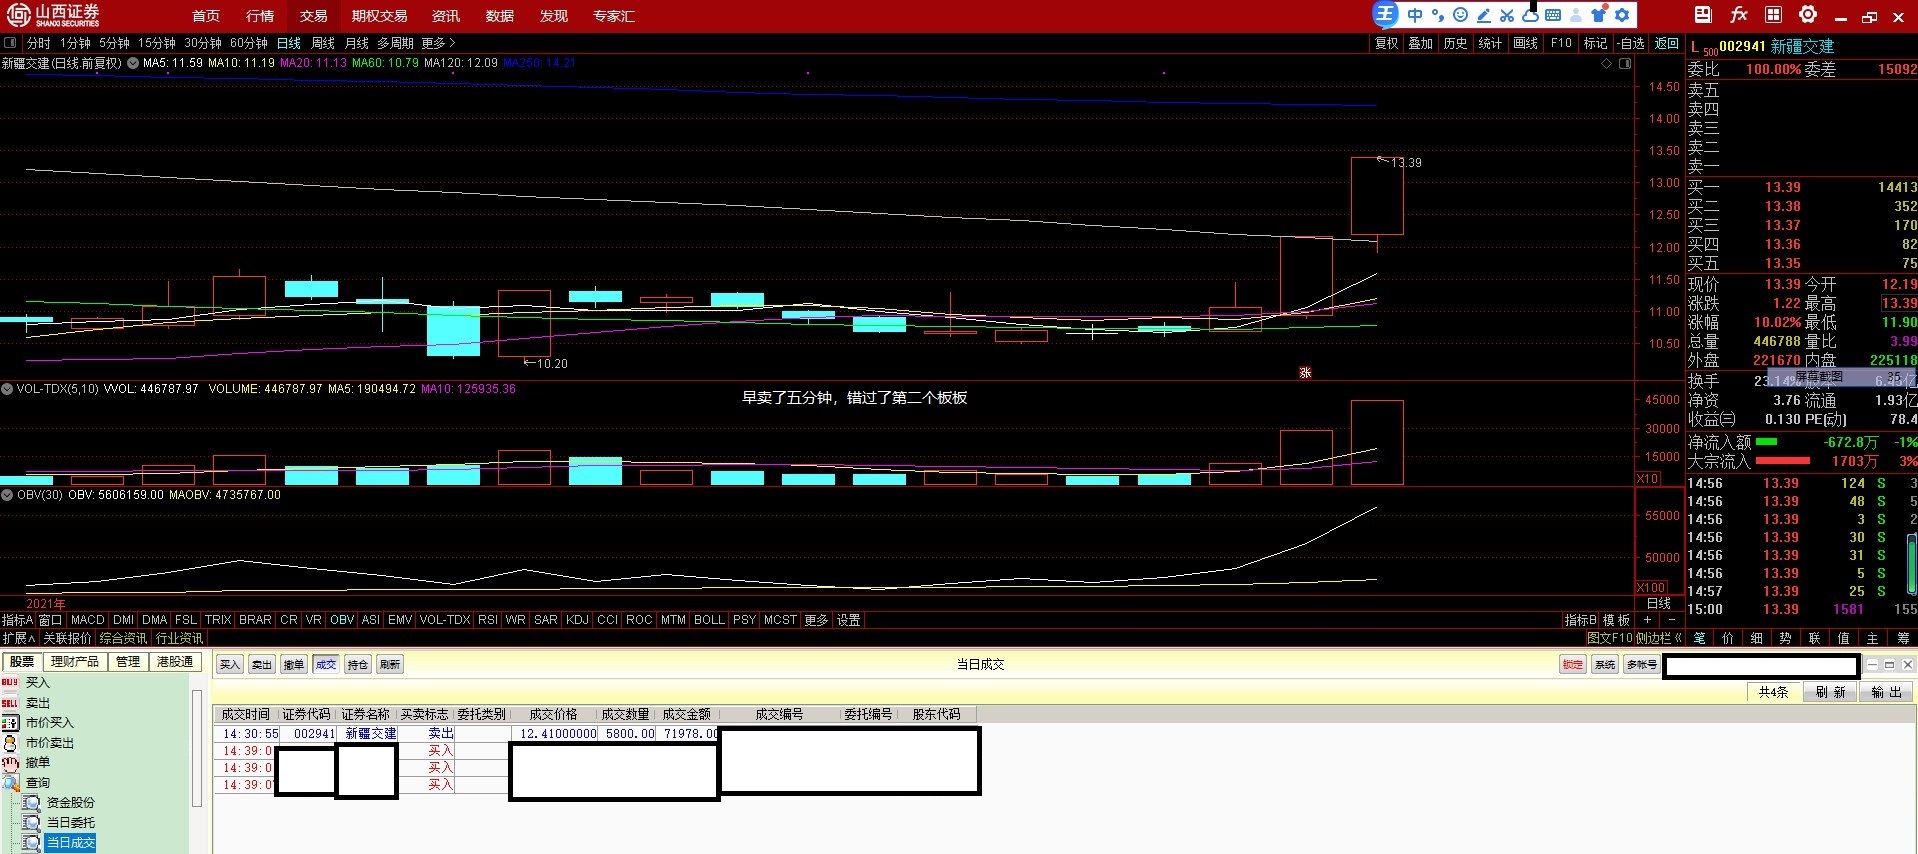
Task: Open the news panel icon in title bar
Action: (1703, 15)
